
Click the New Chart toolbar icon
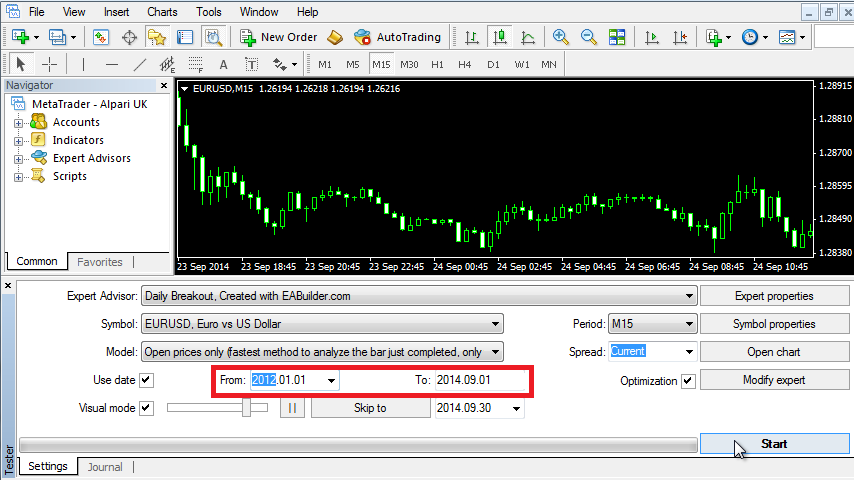coord(21,37)
